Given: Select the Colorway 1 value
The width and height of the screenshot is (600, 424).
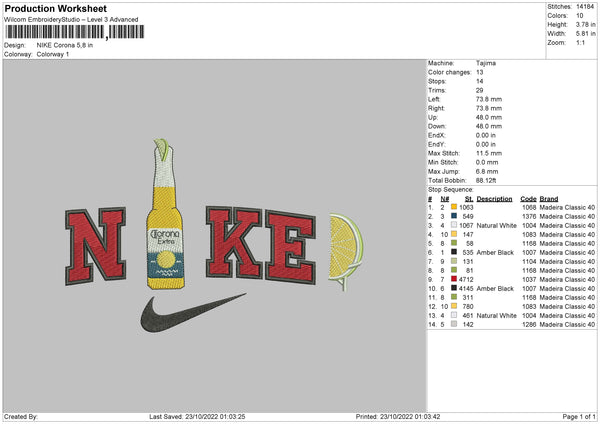Looking at the screenshot, I should click(53, 54).
